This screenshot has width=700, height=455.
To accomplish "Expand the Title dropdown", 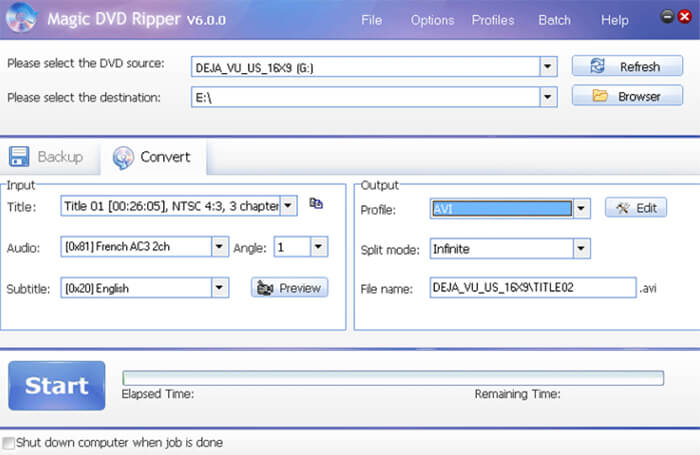I will (288, 206).
